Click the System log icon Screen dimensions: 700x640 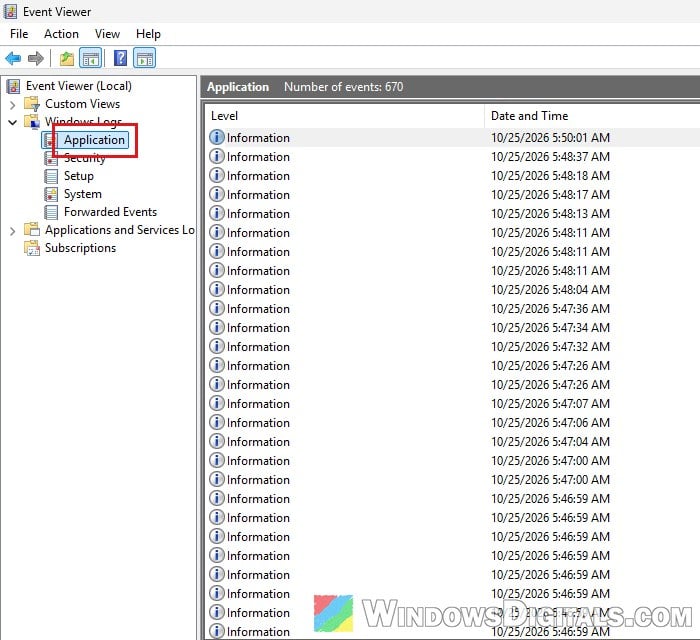[x=51, y=194]
